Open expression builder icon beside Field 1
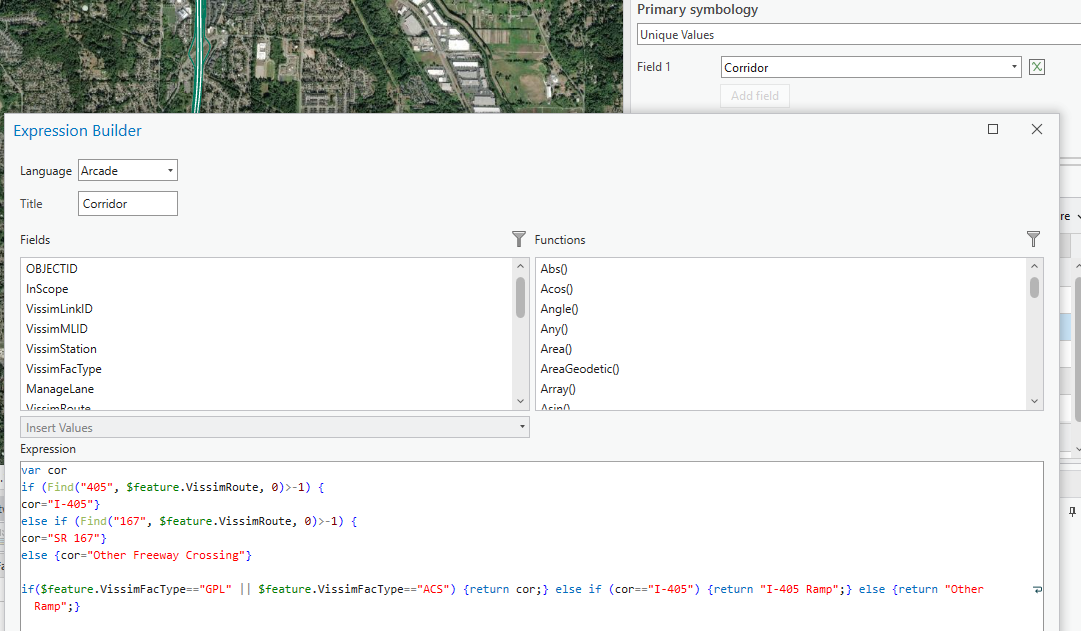The image size is (1081, 631). tap(1036, 67)
